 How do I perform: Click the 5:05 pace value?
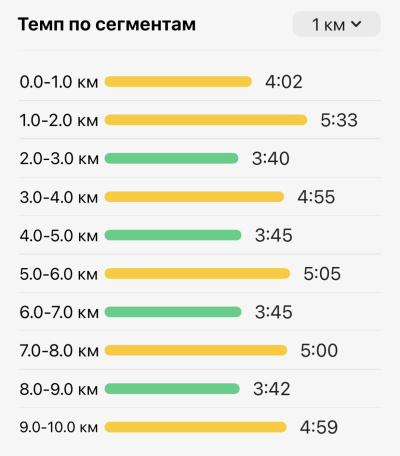[322, 274]
